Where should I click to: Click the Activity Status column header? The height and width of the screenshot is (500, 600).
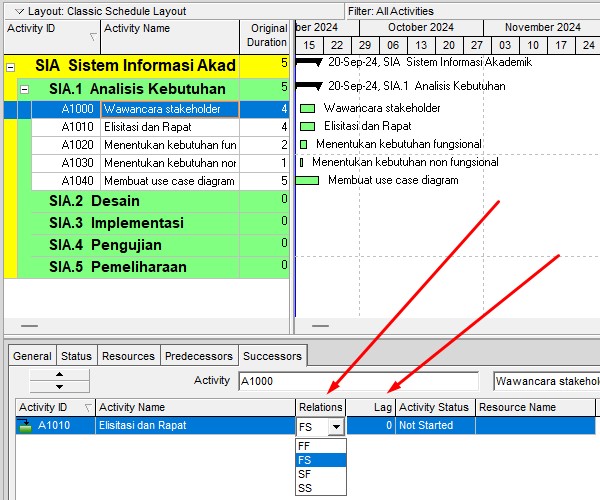click(x=435, y=407)
